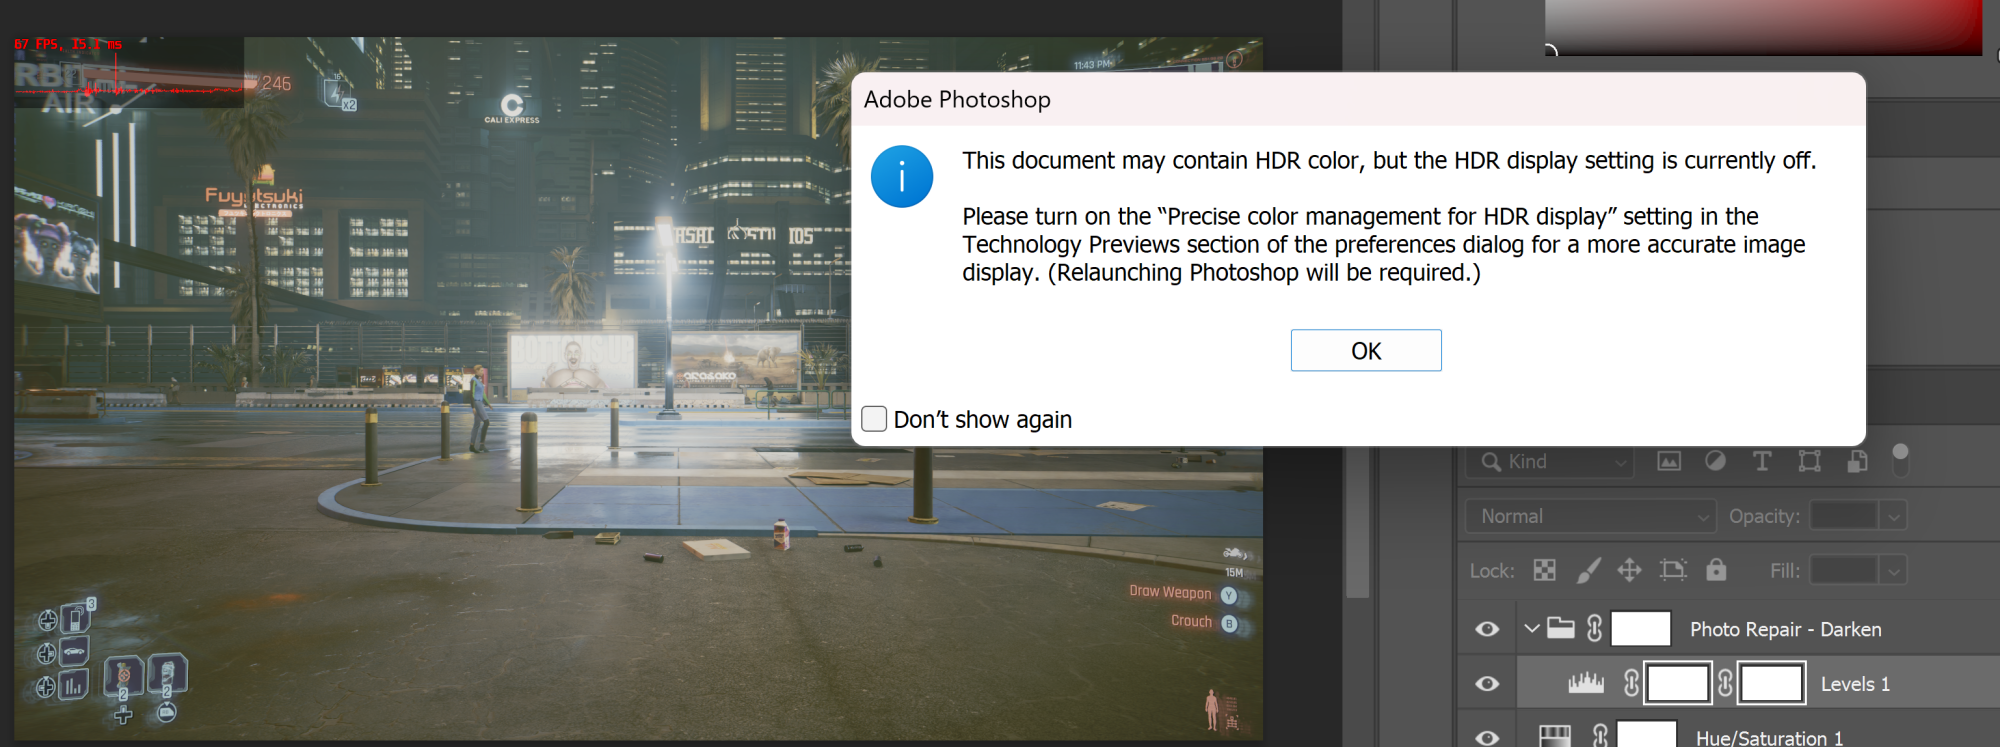Click the lock all padlock icon

[1716, 569]
